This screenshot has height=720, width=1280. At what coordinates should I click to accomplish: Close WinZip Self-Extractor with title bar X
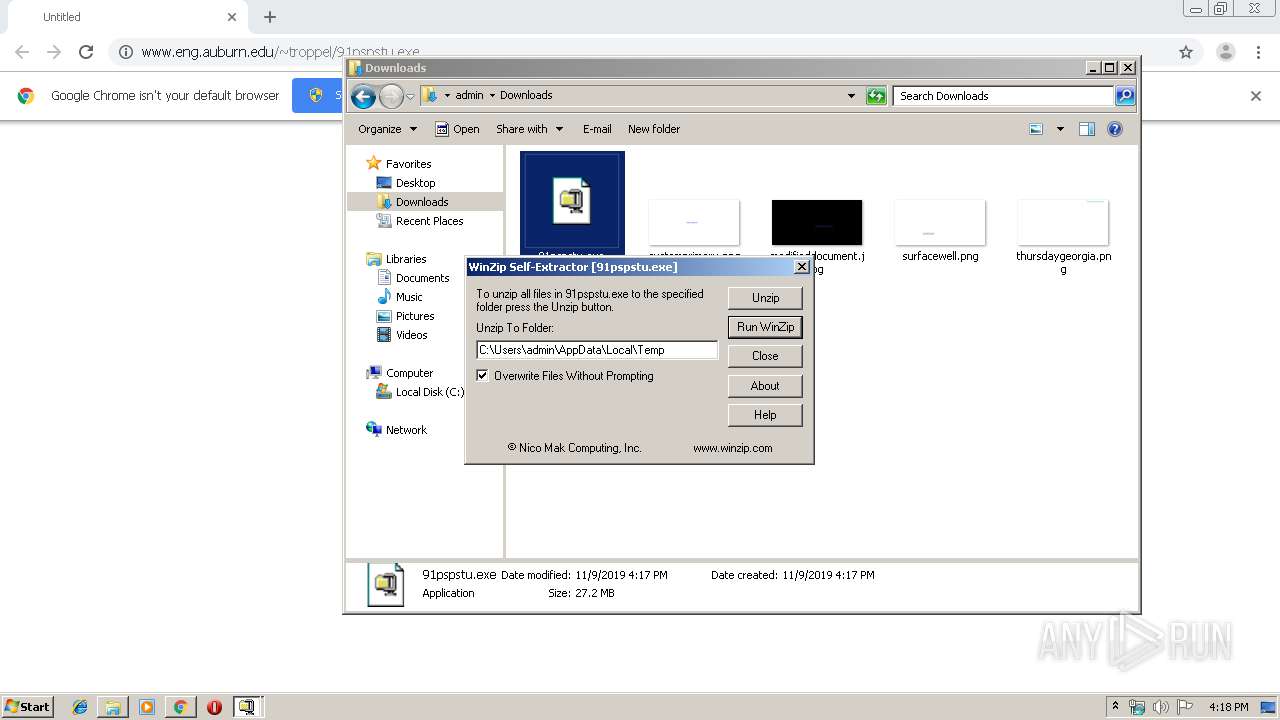click(802, 267)
